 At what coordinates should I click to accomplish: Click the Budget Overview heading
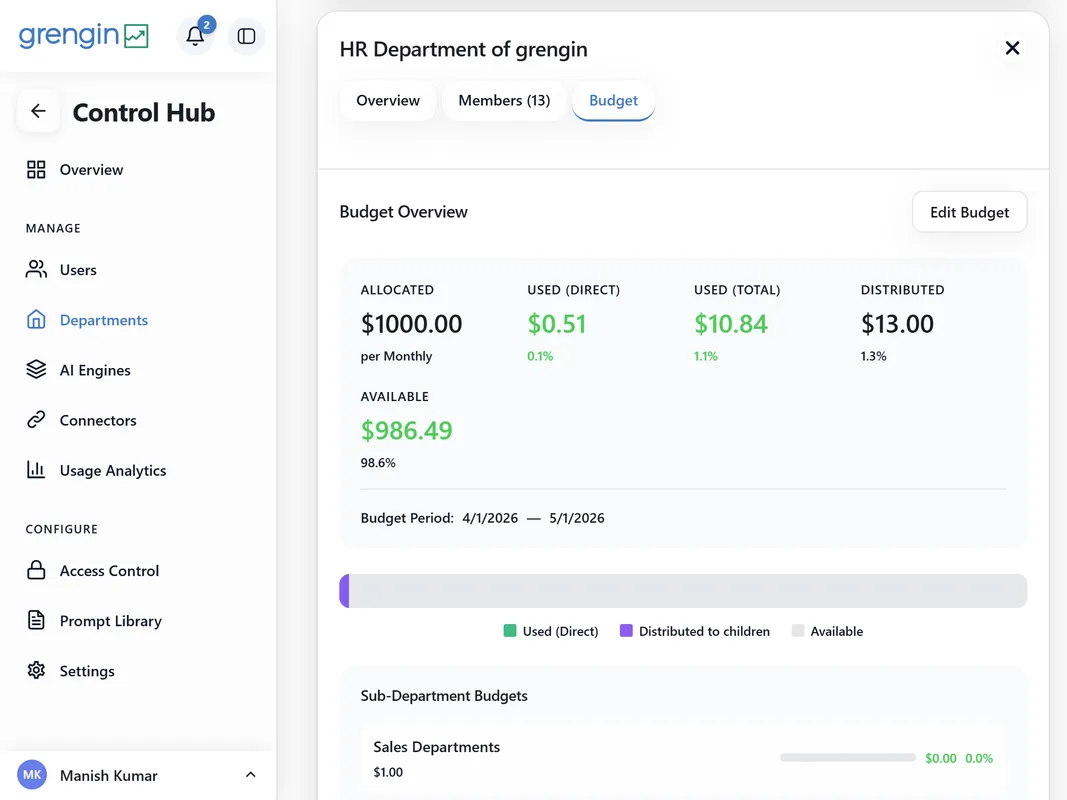point(404,212)
